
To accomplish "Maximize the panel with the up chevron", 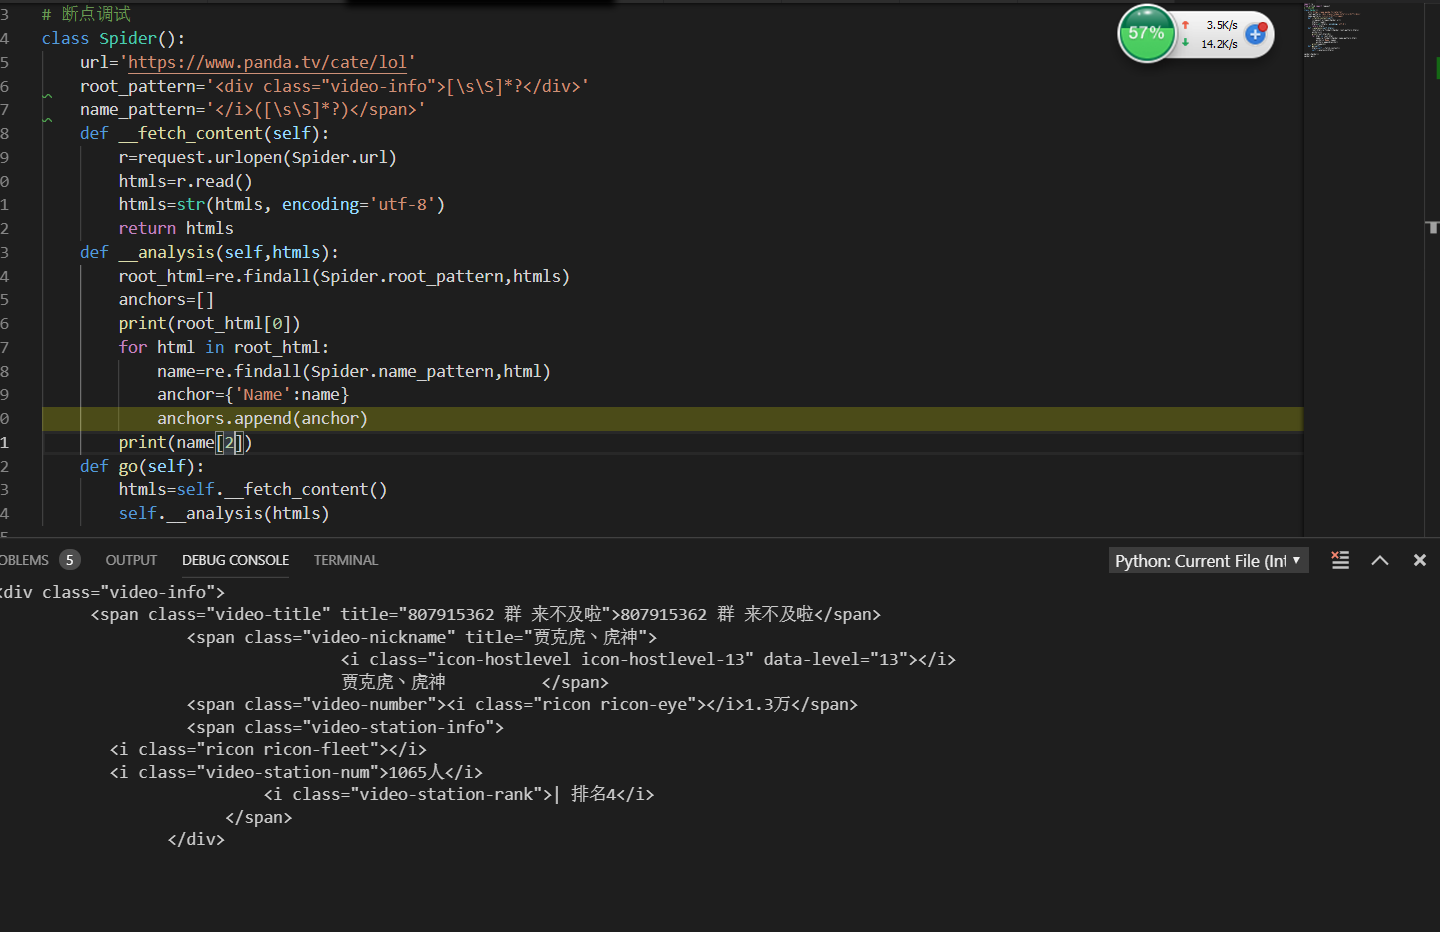I will [x=1380, y=561].
